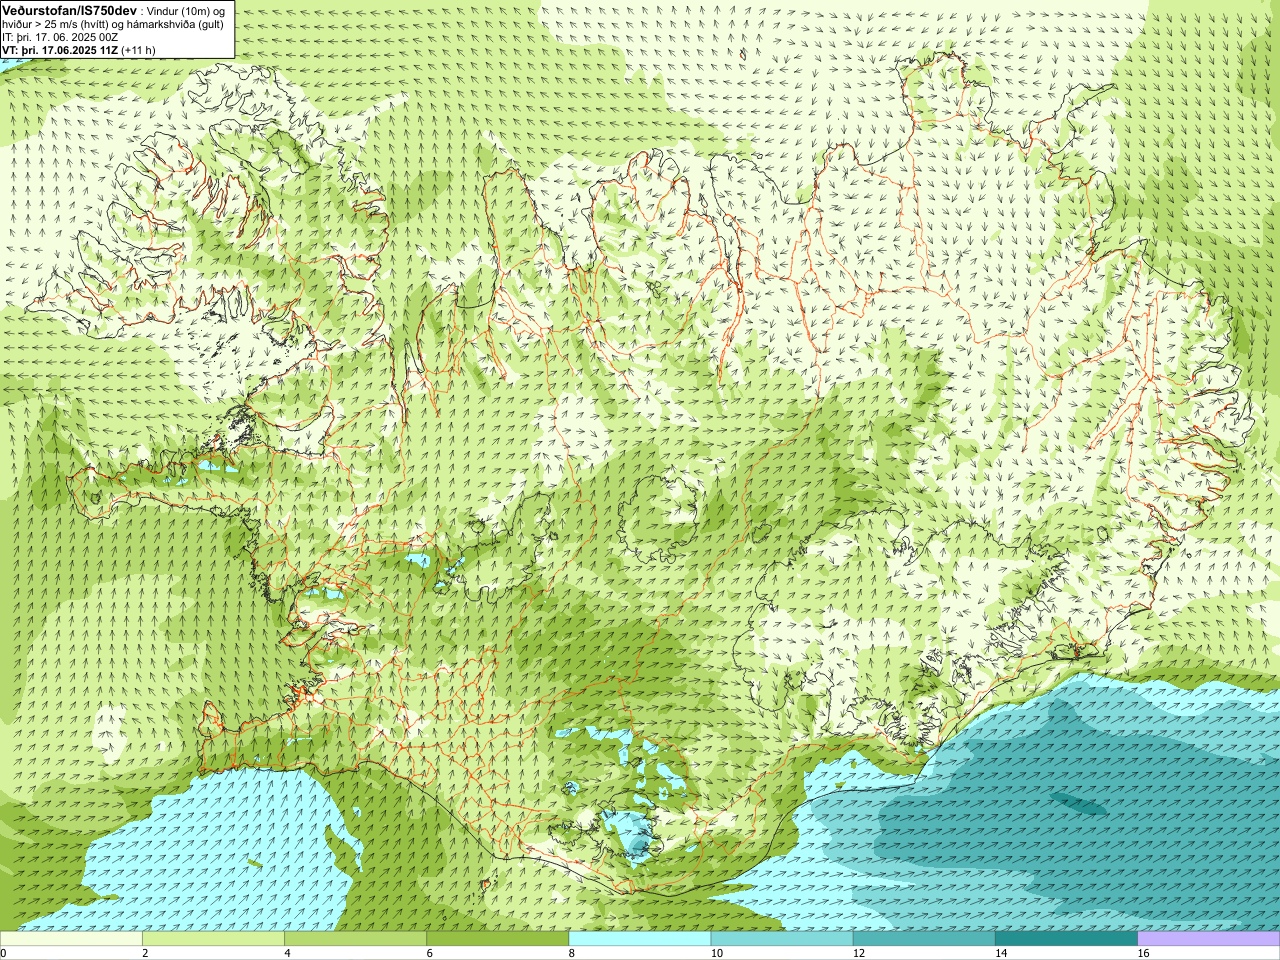Viewport: 1280px width, 960px height.
Task: Click the "16" label on the color scale
Action: 1143,953
